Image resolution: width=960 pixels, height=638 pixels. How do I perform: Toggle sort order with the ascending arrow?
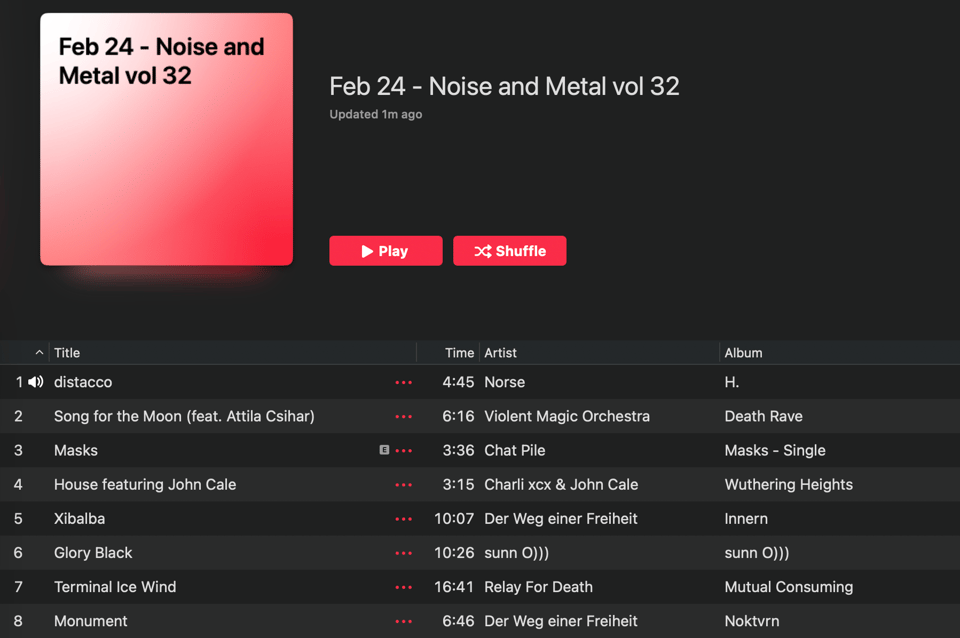39,353
